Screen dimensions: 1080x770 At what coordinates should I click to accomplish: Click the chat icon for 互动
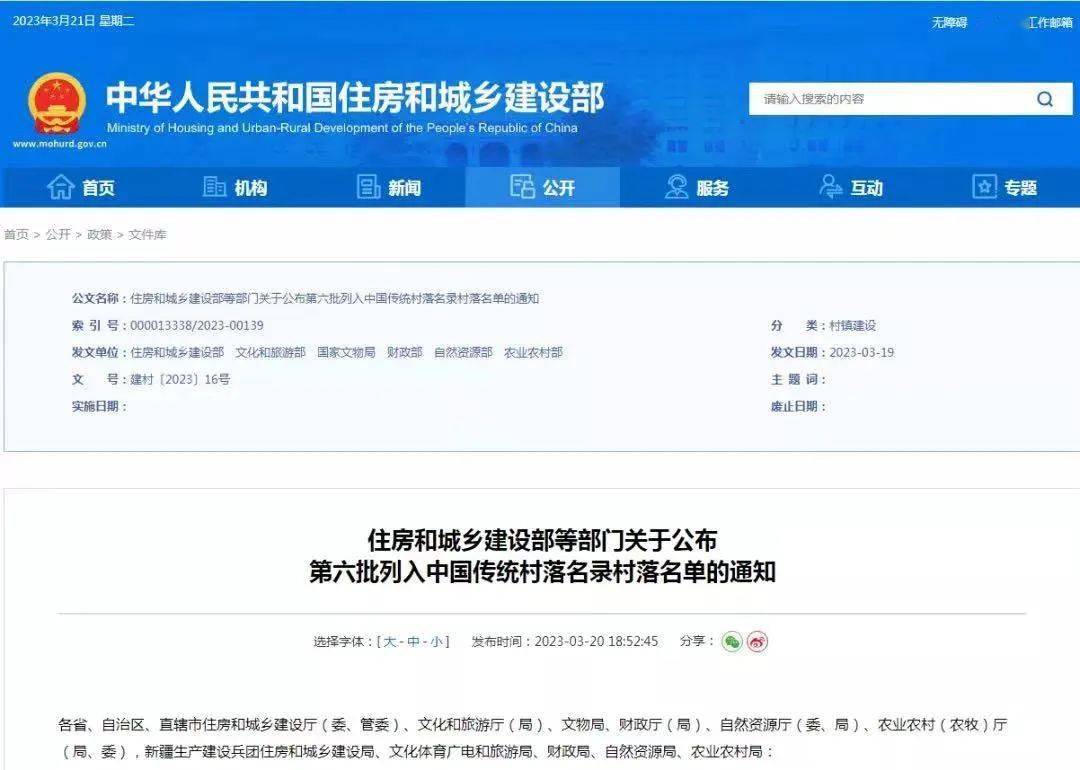[831, 187]
